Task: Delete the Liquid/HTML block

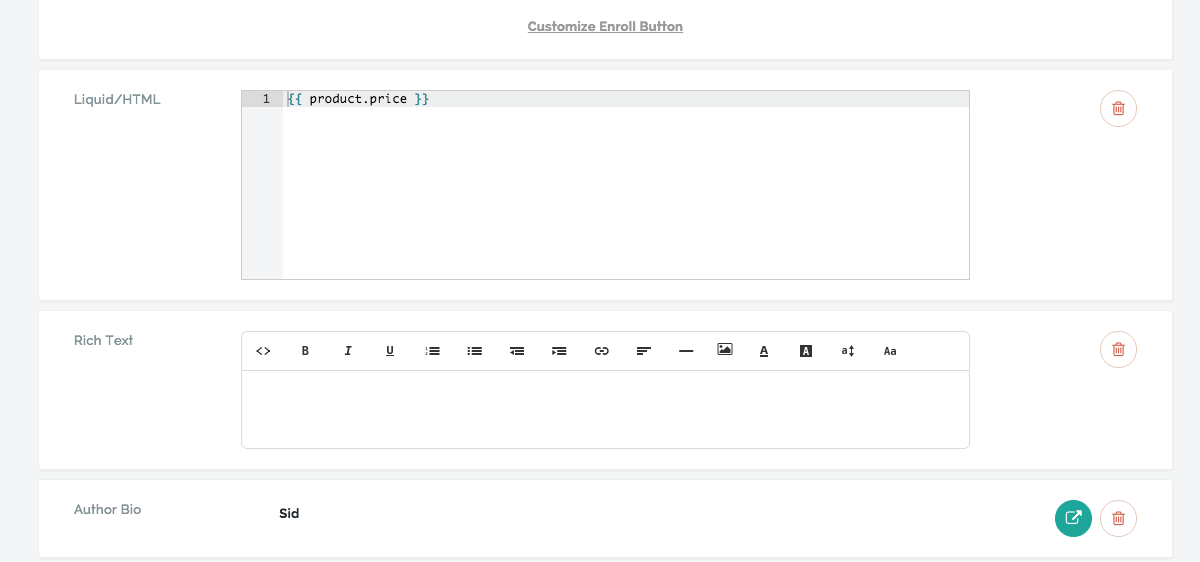Action: click(x=1118, y=108)
